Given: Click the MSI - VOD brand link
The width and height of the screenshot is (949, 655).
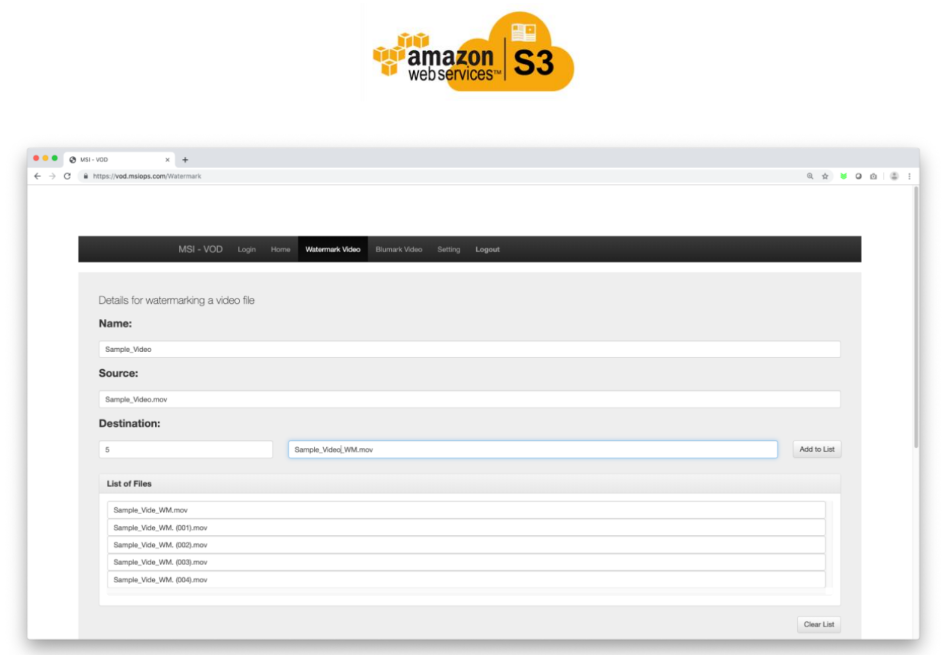Looking at the screenshot, I should pyautogui.click(x=200, y=249).
